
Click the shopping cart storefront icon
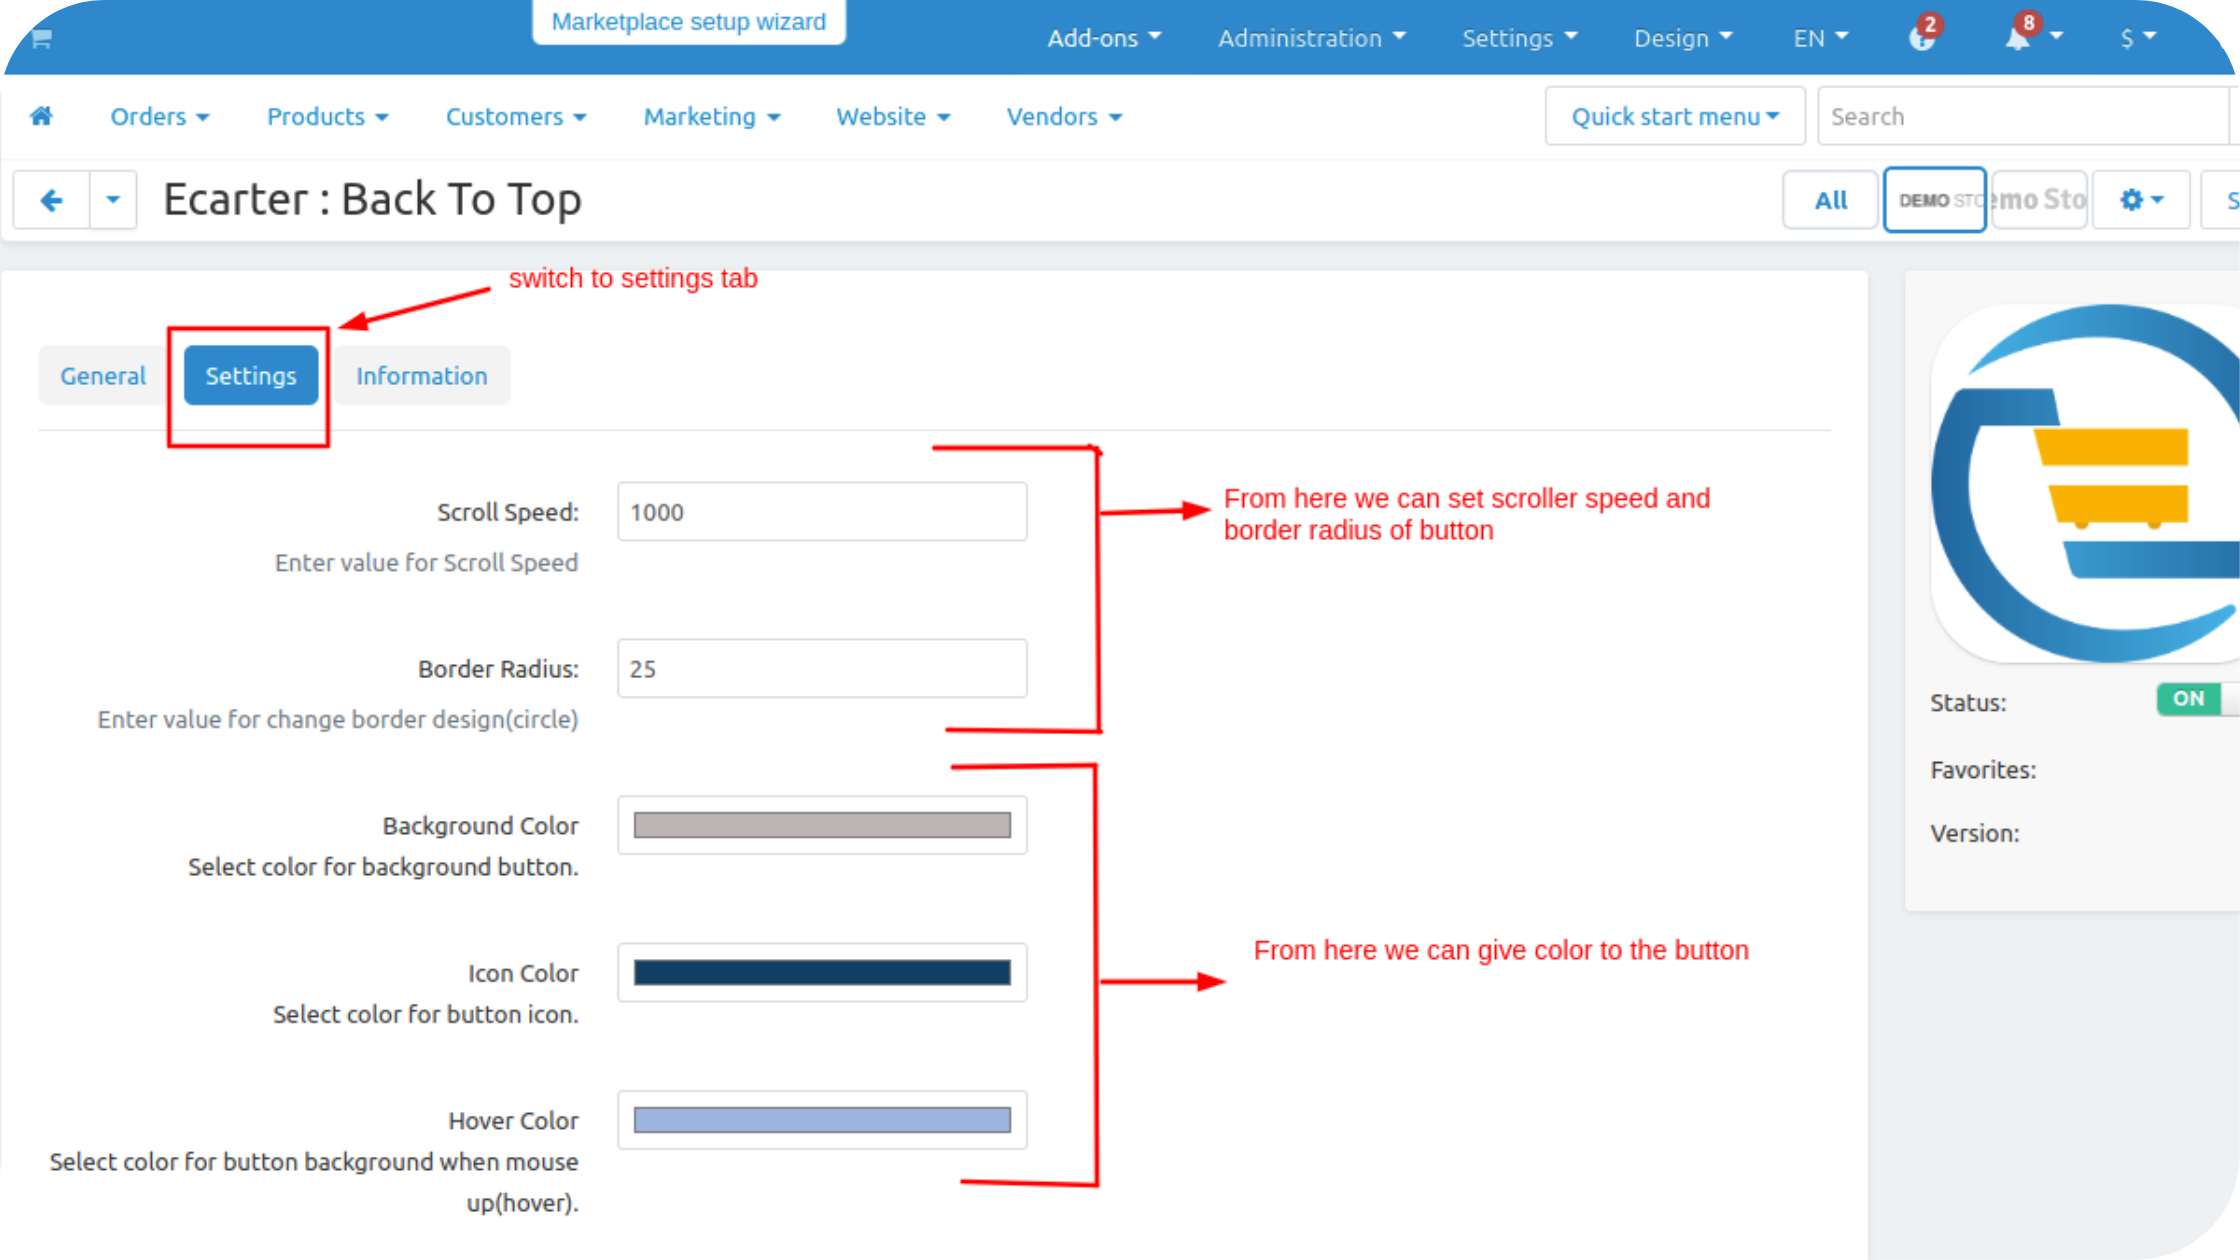point(41,38)
